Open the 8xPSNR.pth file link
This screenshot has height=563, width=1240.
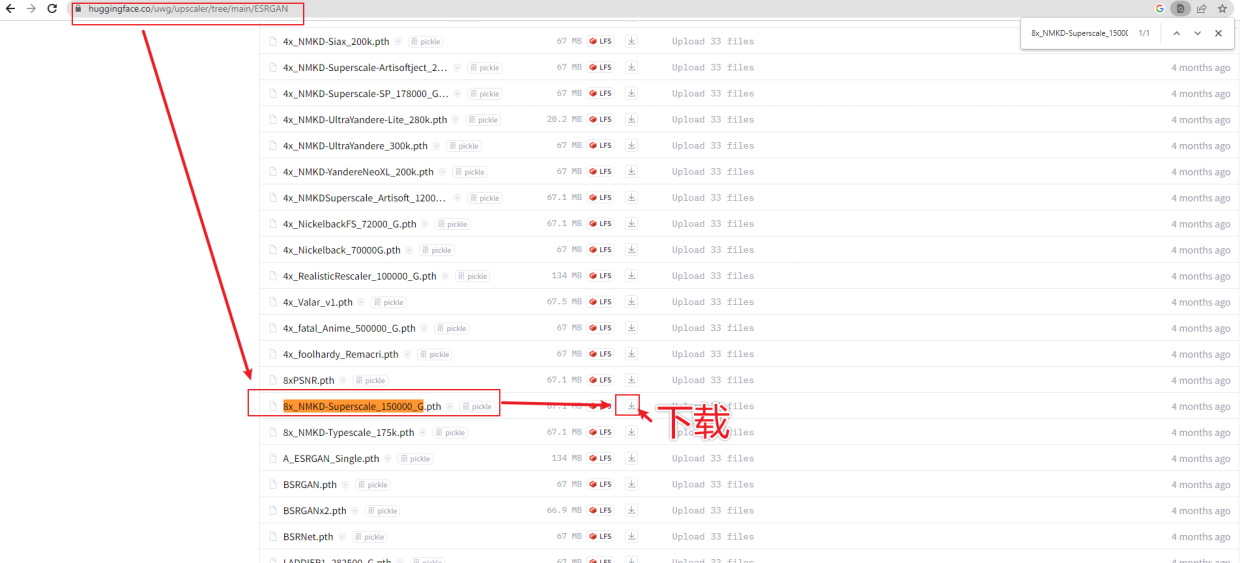[x=309, y=380]
